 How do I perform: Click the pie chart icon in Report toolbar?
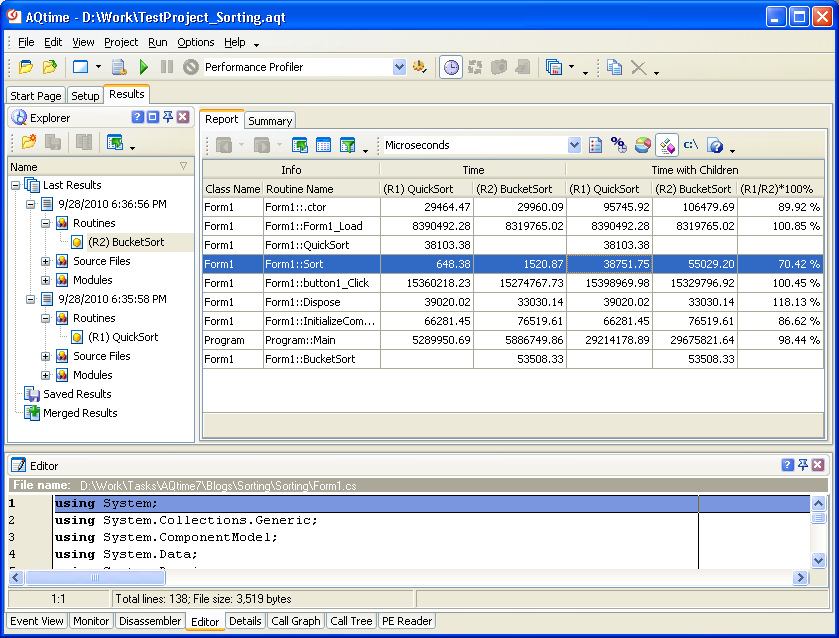(x=643, y=145)
